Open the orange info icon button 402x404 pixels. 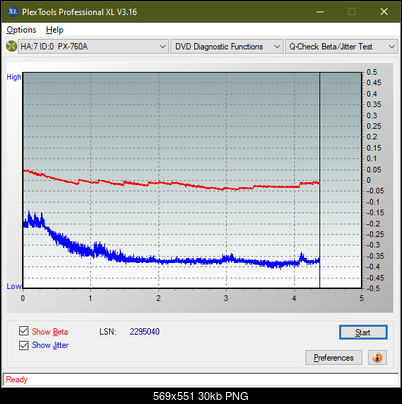[x=377, y=358]
